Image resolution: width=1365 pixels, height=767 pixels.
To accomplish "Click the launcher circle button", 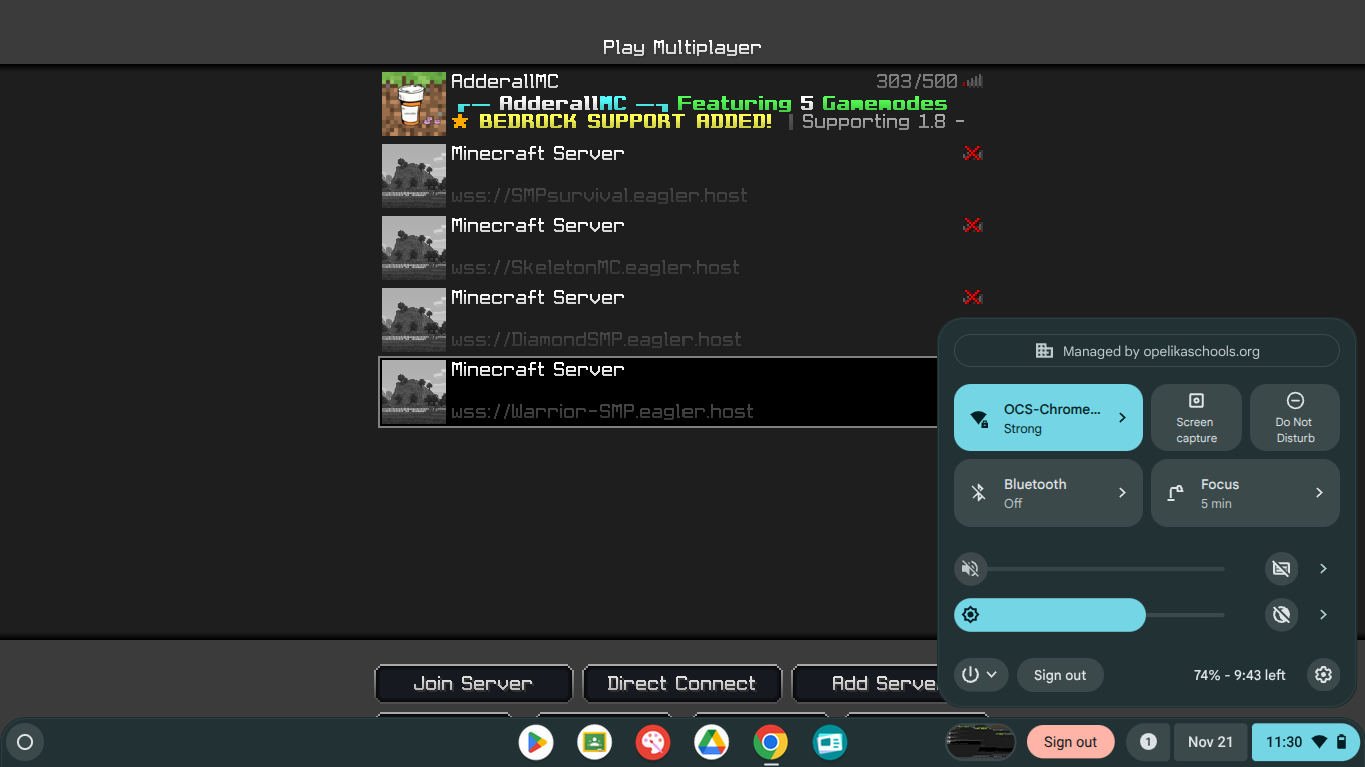I will [x=26, y=742].
